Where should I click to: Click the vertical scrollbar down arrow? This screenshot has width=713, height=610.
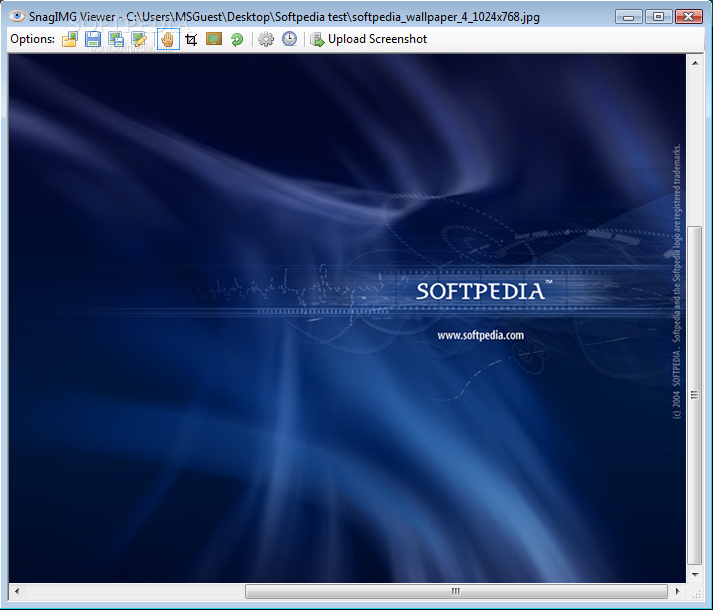(695, 575)
